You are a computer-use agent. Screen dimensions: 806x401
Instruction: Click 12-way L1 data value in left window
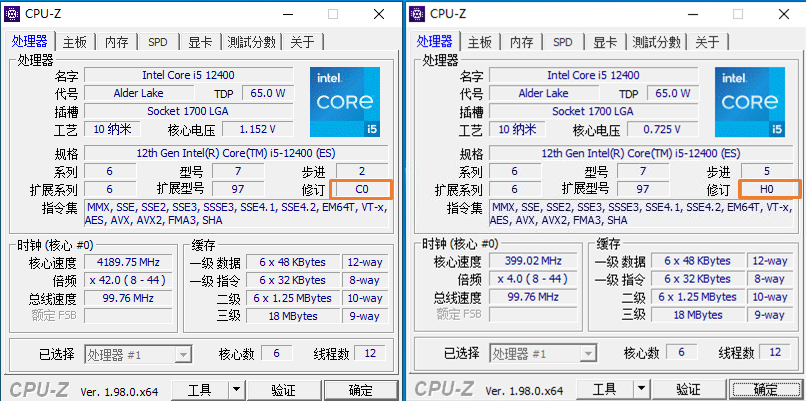tap(365, 262)
